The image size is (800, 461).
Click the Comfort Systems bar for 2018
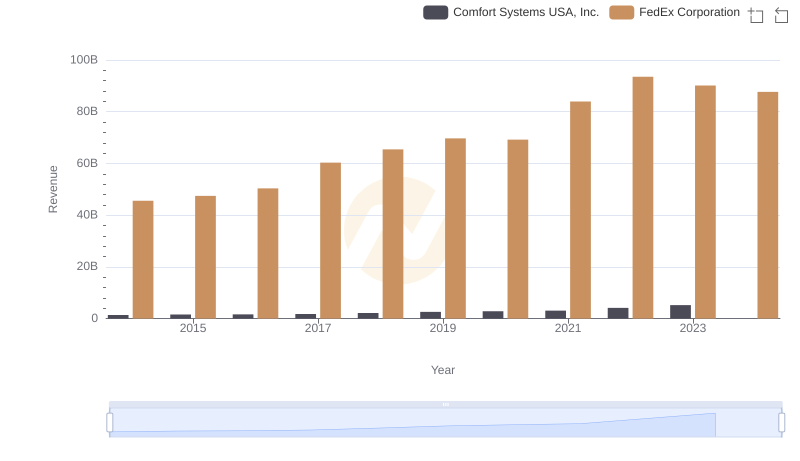[368, 316]
